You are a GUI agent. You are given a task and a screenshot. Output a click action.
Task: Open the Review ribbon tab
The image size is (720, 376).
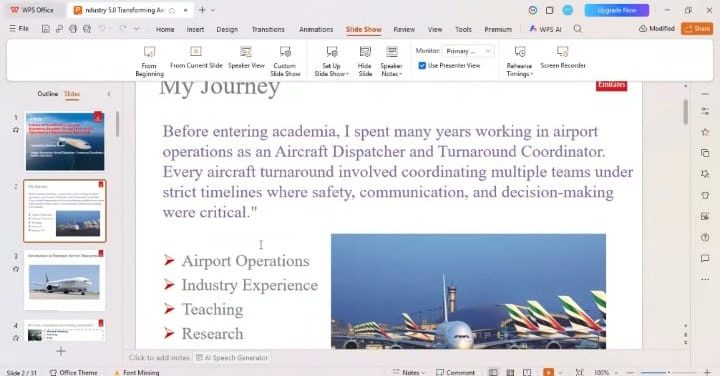pos(404,29)
